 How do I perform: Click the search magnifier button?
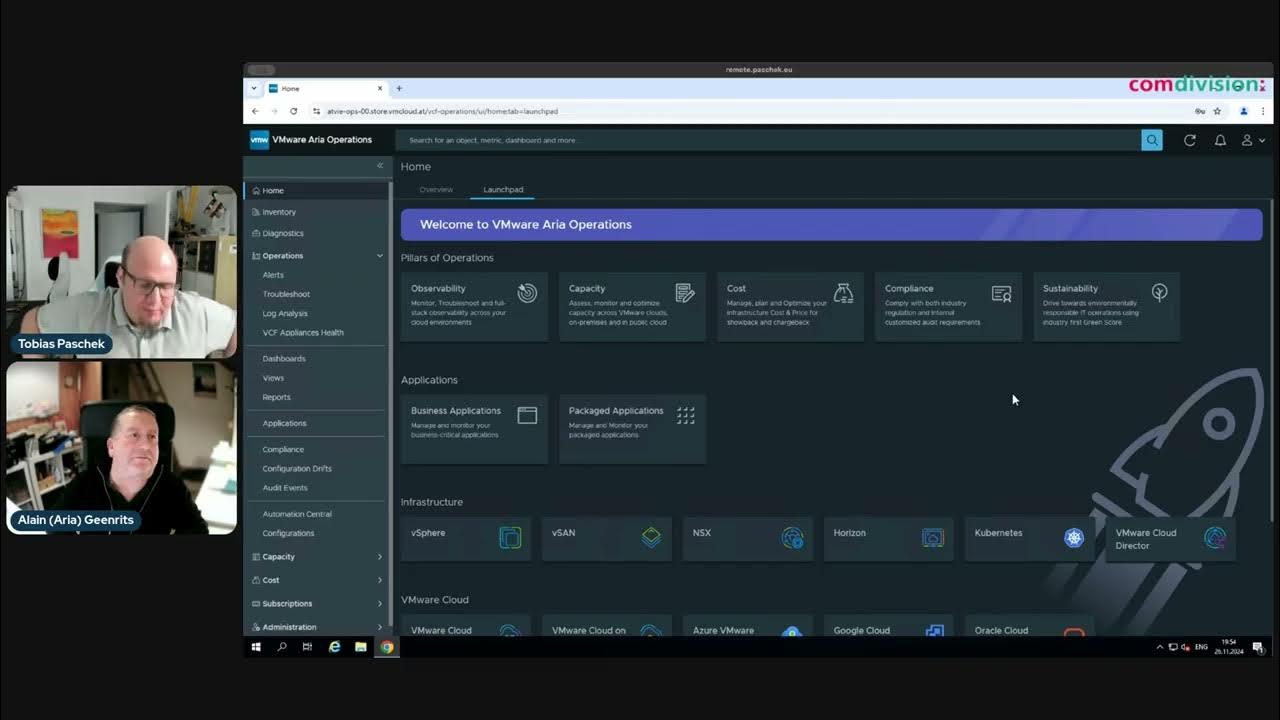(1152, 140)
